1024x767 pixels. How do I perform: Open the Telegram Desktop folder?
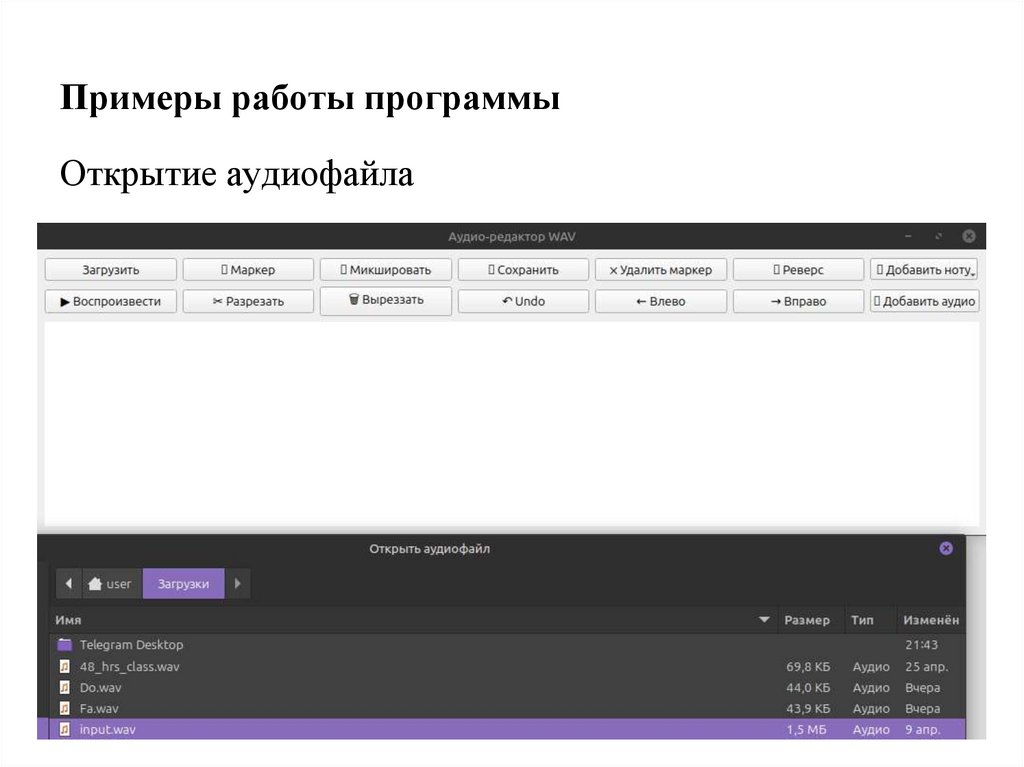pyautogui.click(x=507, y=645)
